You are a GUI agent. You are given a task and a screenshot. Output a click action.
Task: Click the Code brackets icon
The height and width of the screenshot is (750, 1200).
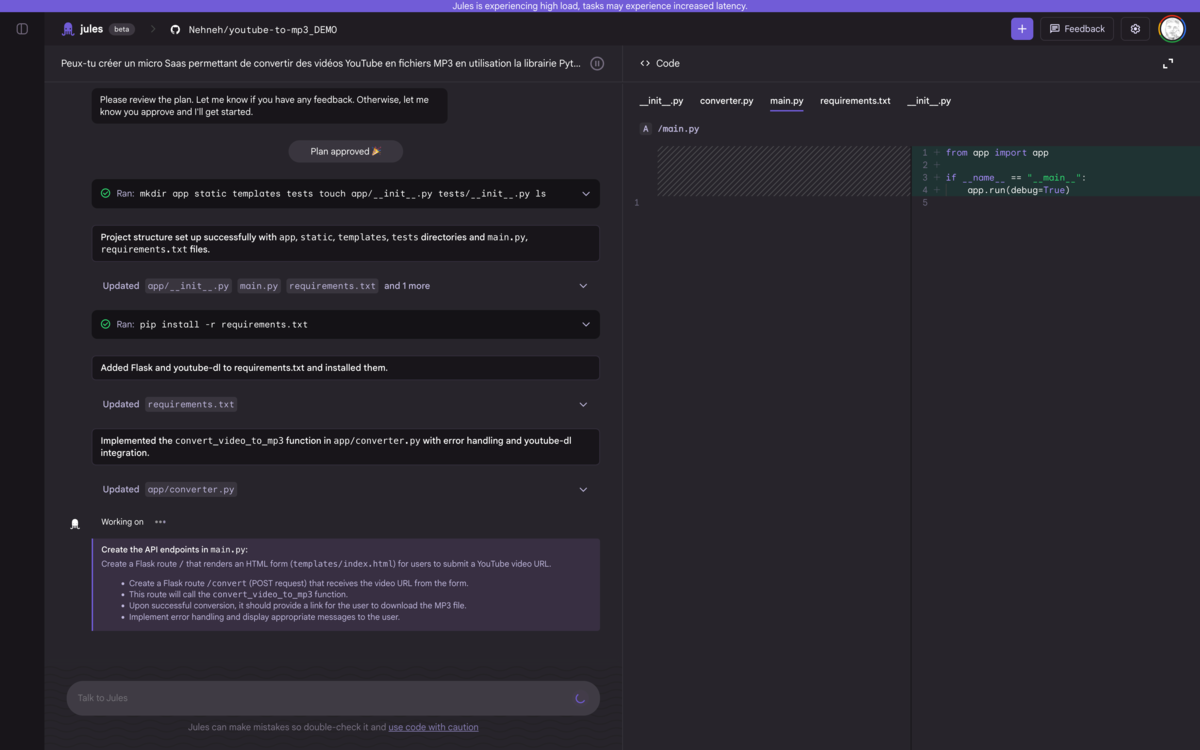645,63
